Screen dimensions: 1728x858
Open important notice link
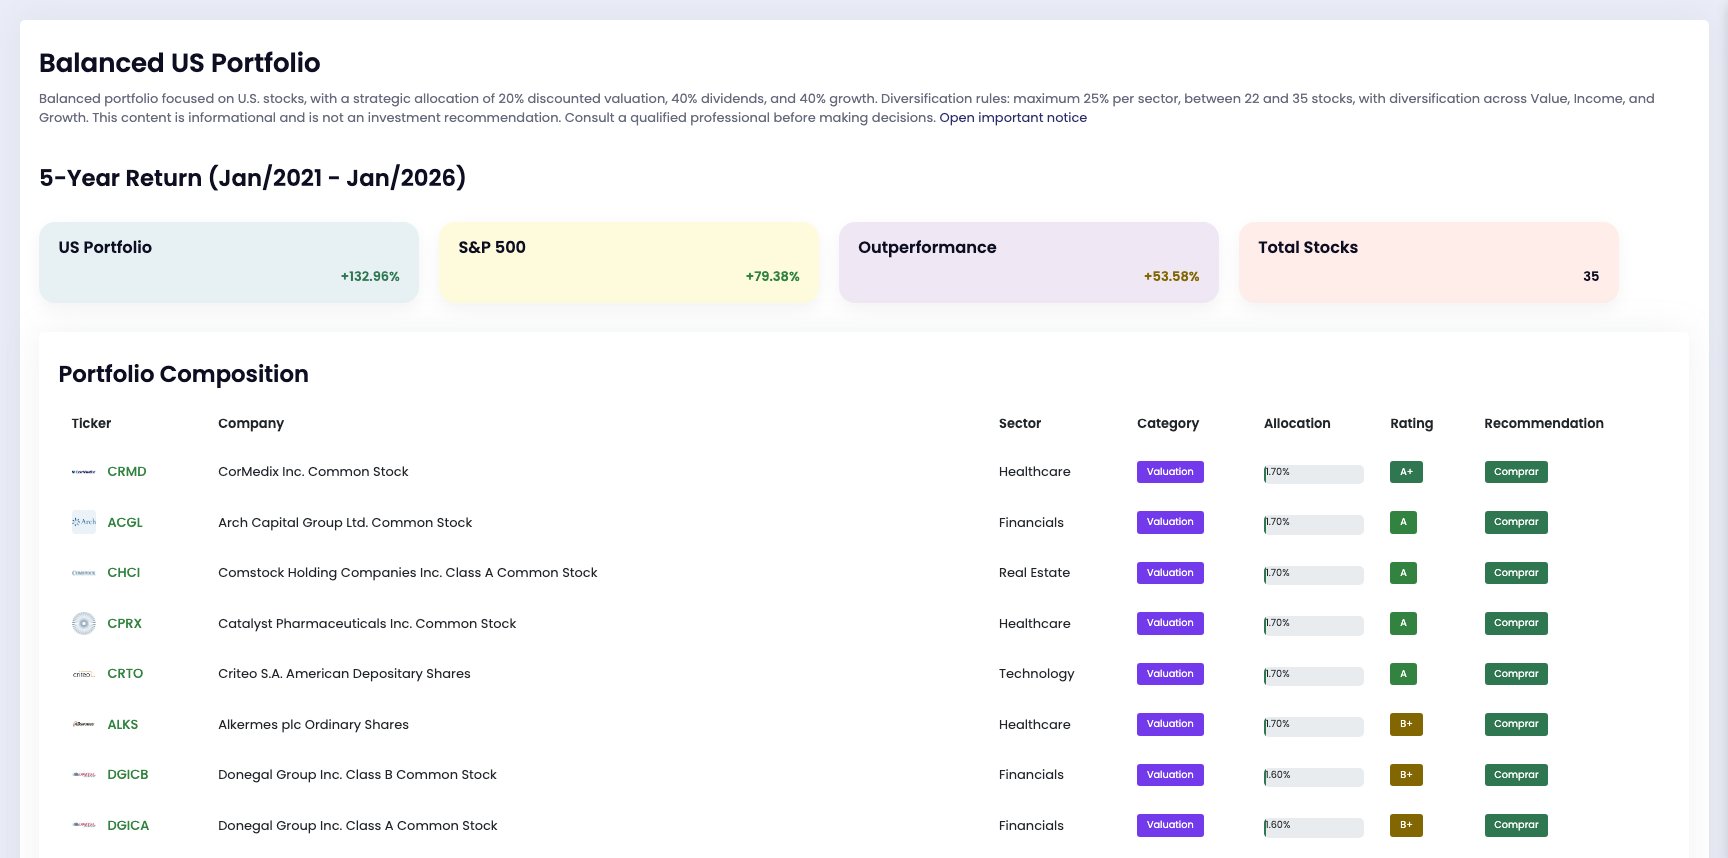1013,118
